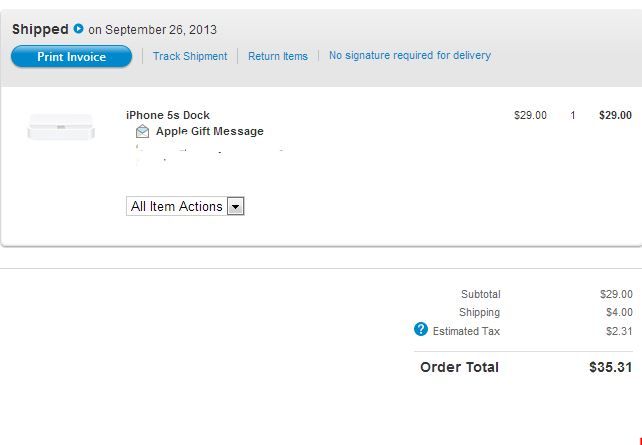
Task: Open the Return Items link
Action: 278,56
